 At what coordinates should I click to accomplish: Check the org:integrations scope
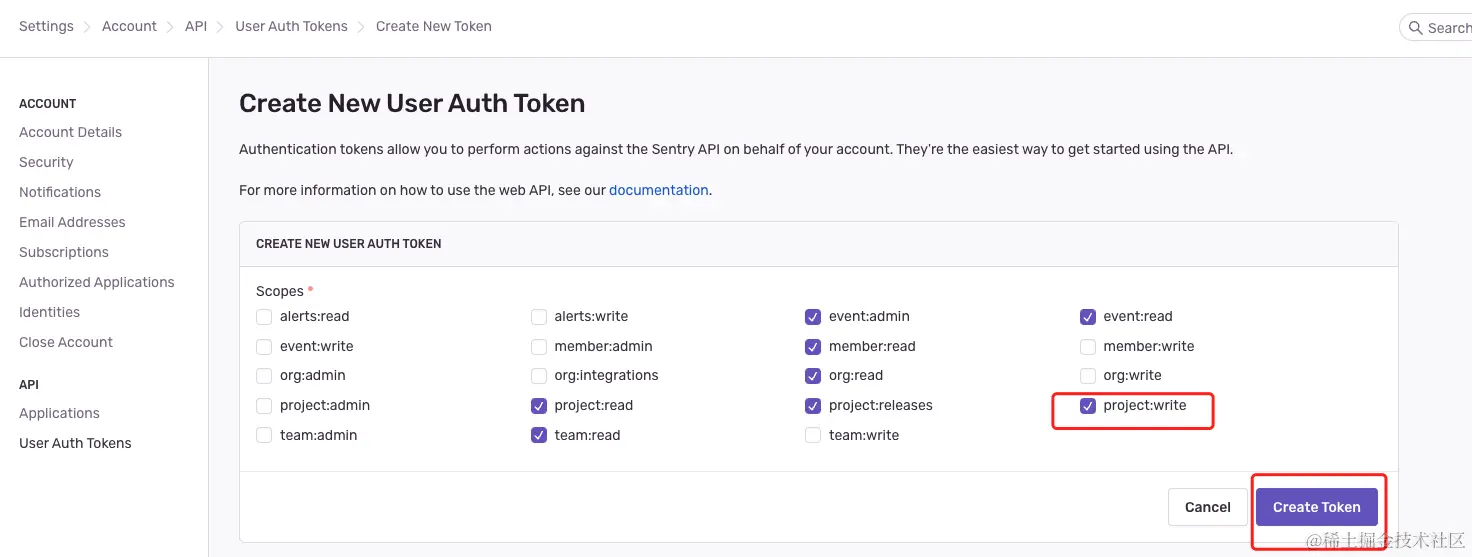(539, 376)
